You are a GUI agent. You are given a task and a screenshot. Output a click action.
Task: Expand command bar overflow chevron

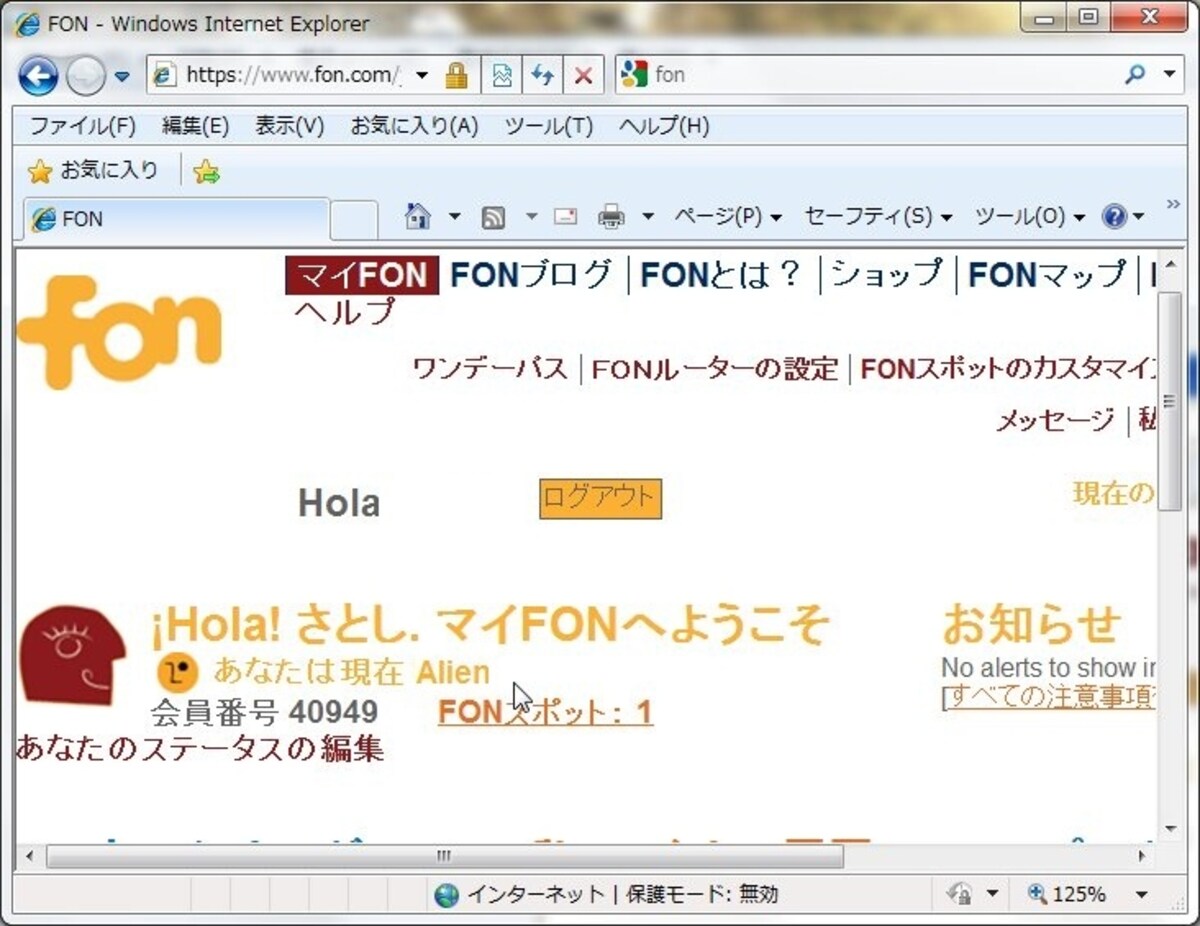[x=1173, y=205]
